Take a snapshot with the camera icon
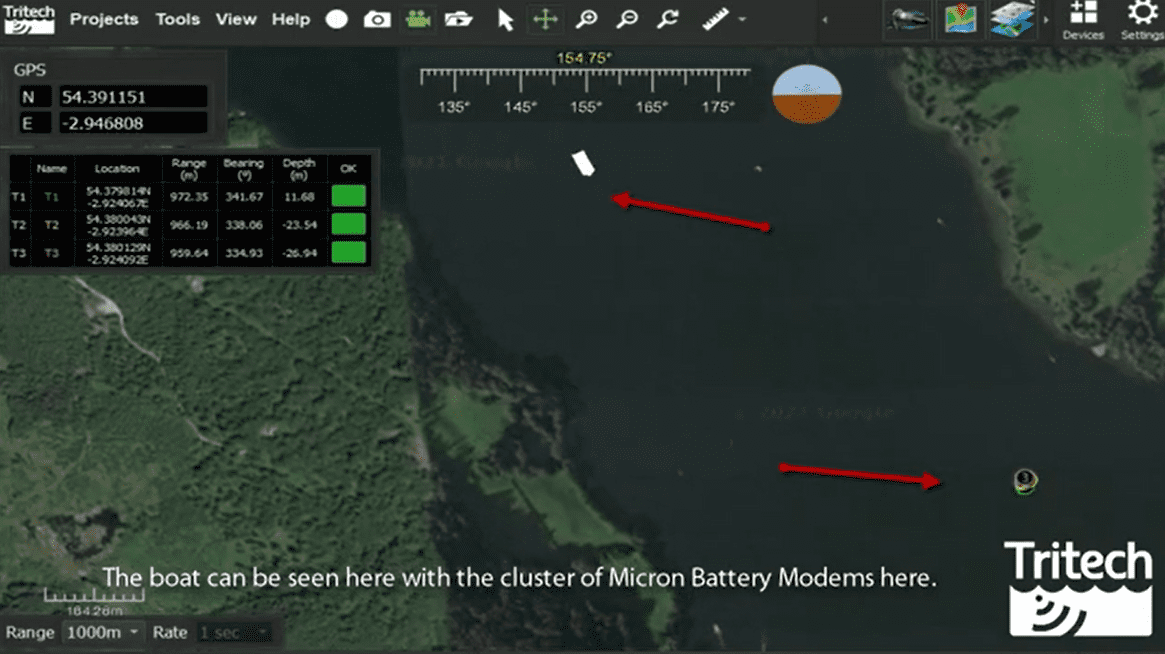The width and height of the screenshot is (1165, 654). click(377, 19)
